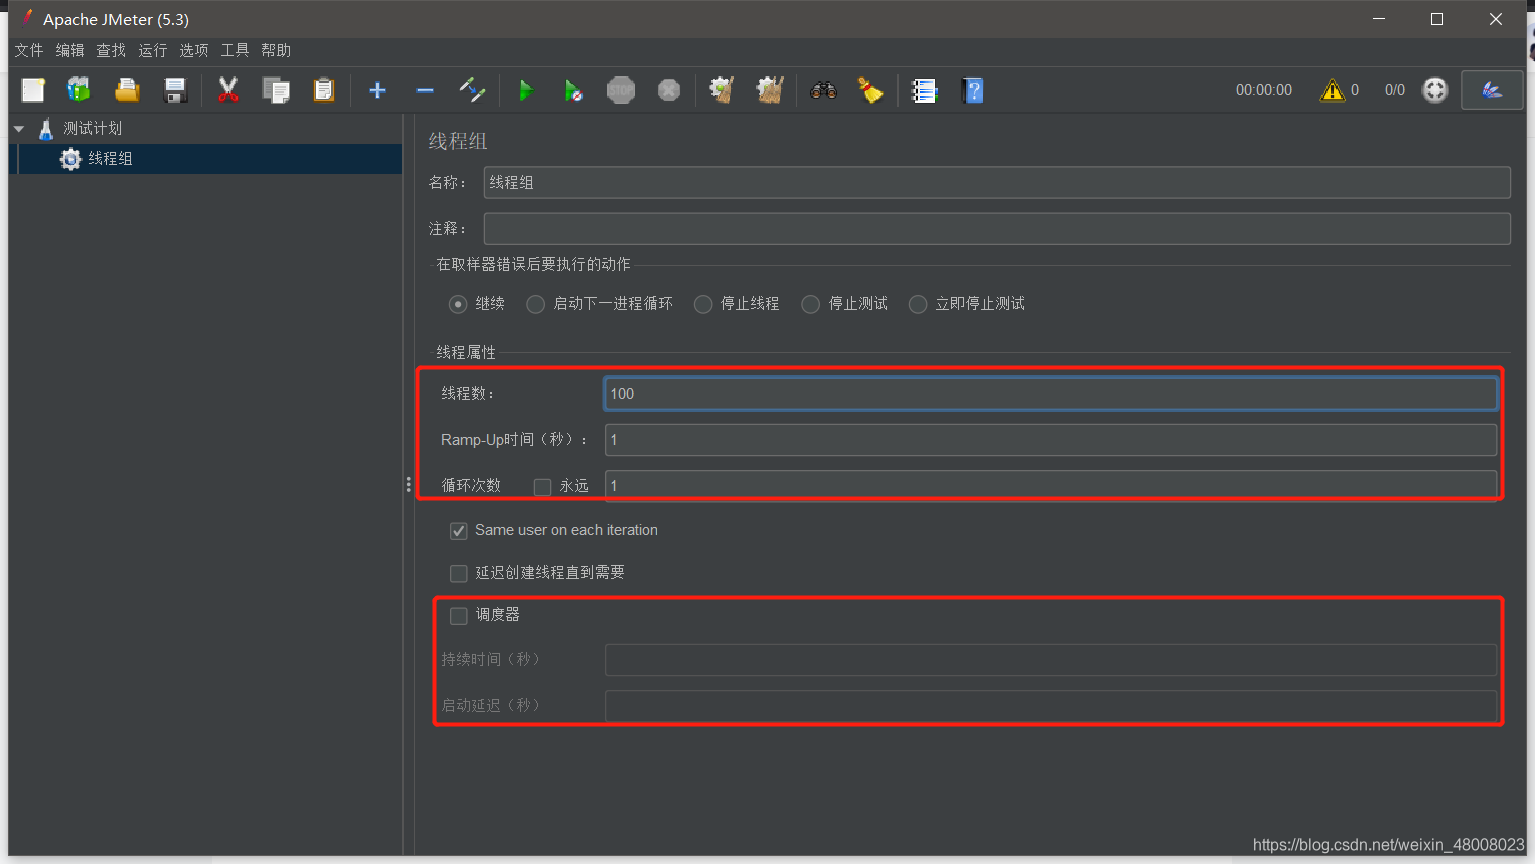The image size is (1535, 864).
Task: Click the Open file folder icon
Action: [127, 90]
